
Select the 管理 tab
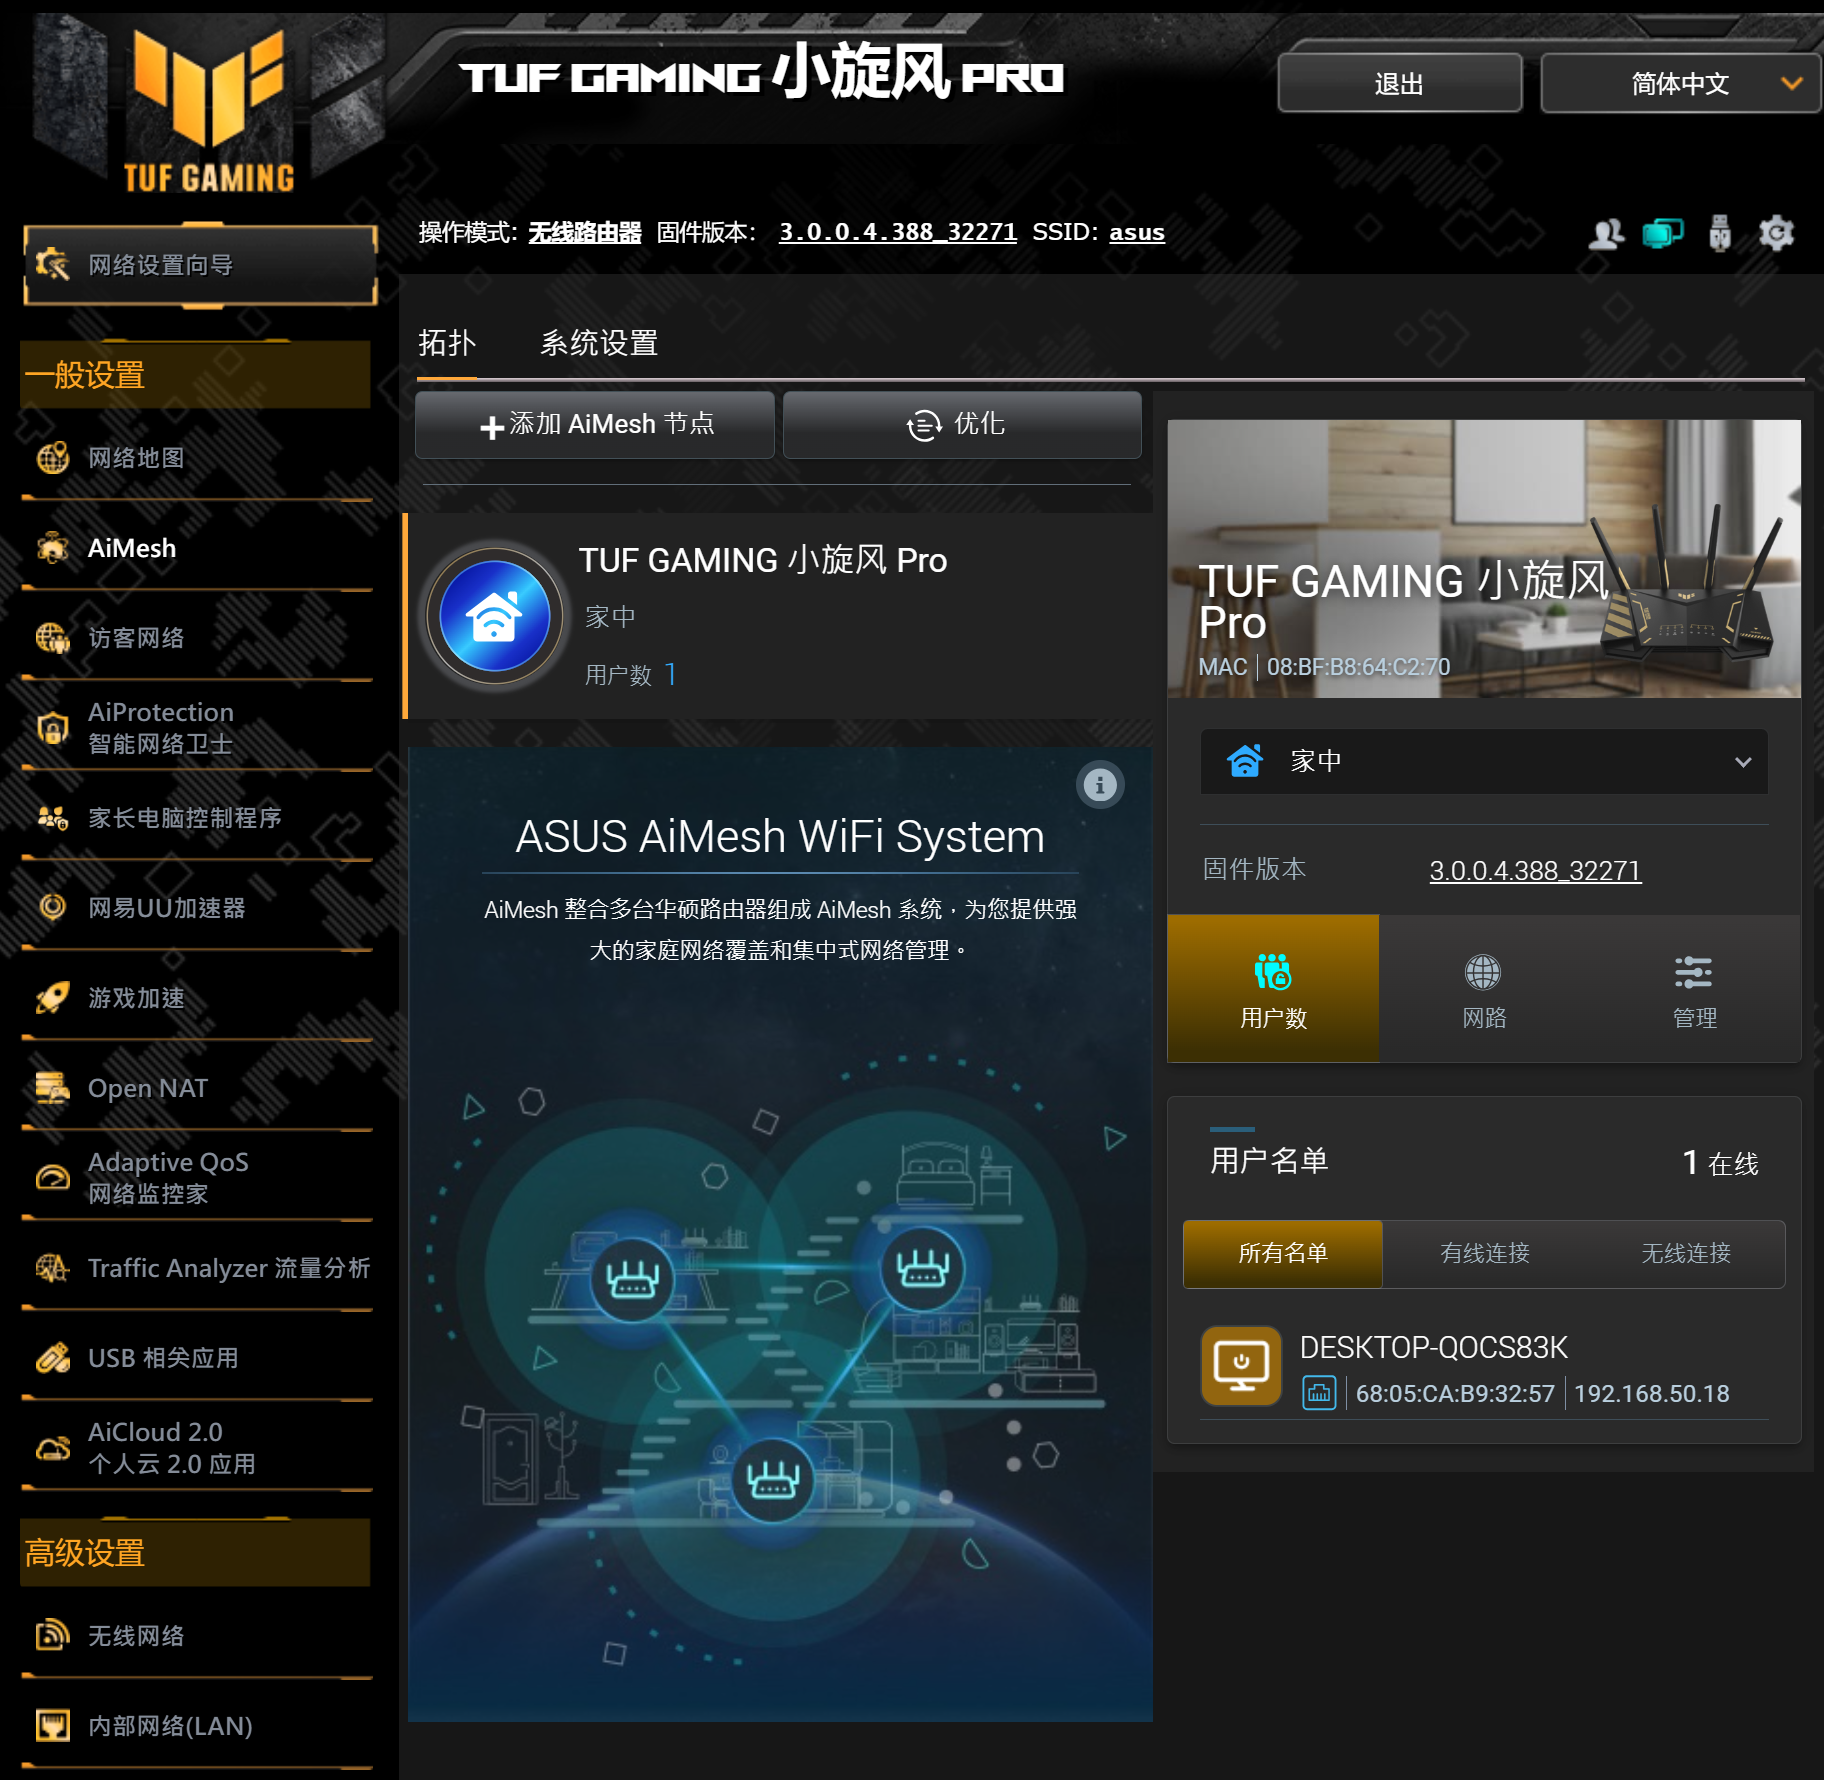click(x=1695, y=988)
